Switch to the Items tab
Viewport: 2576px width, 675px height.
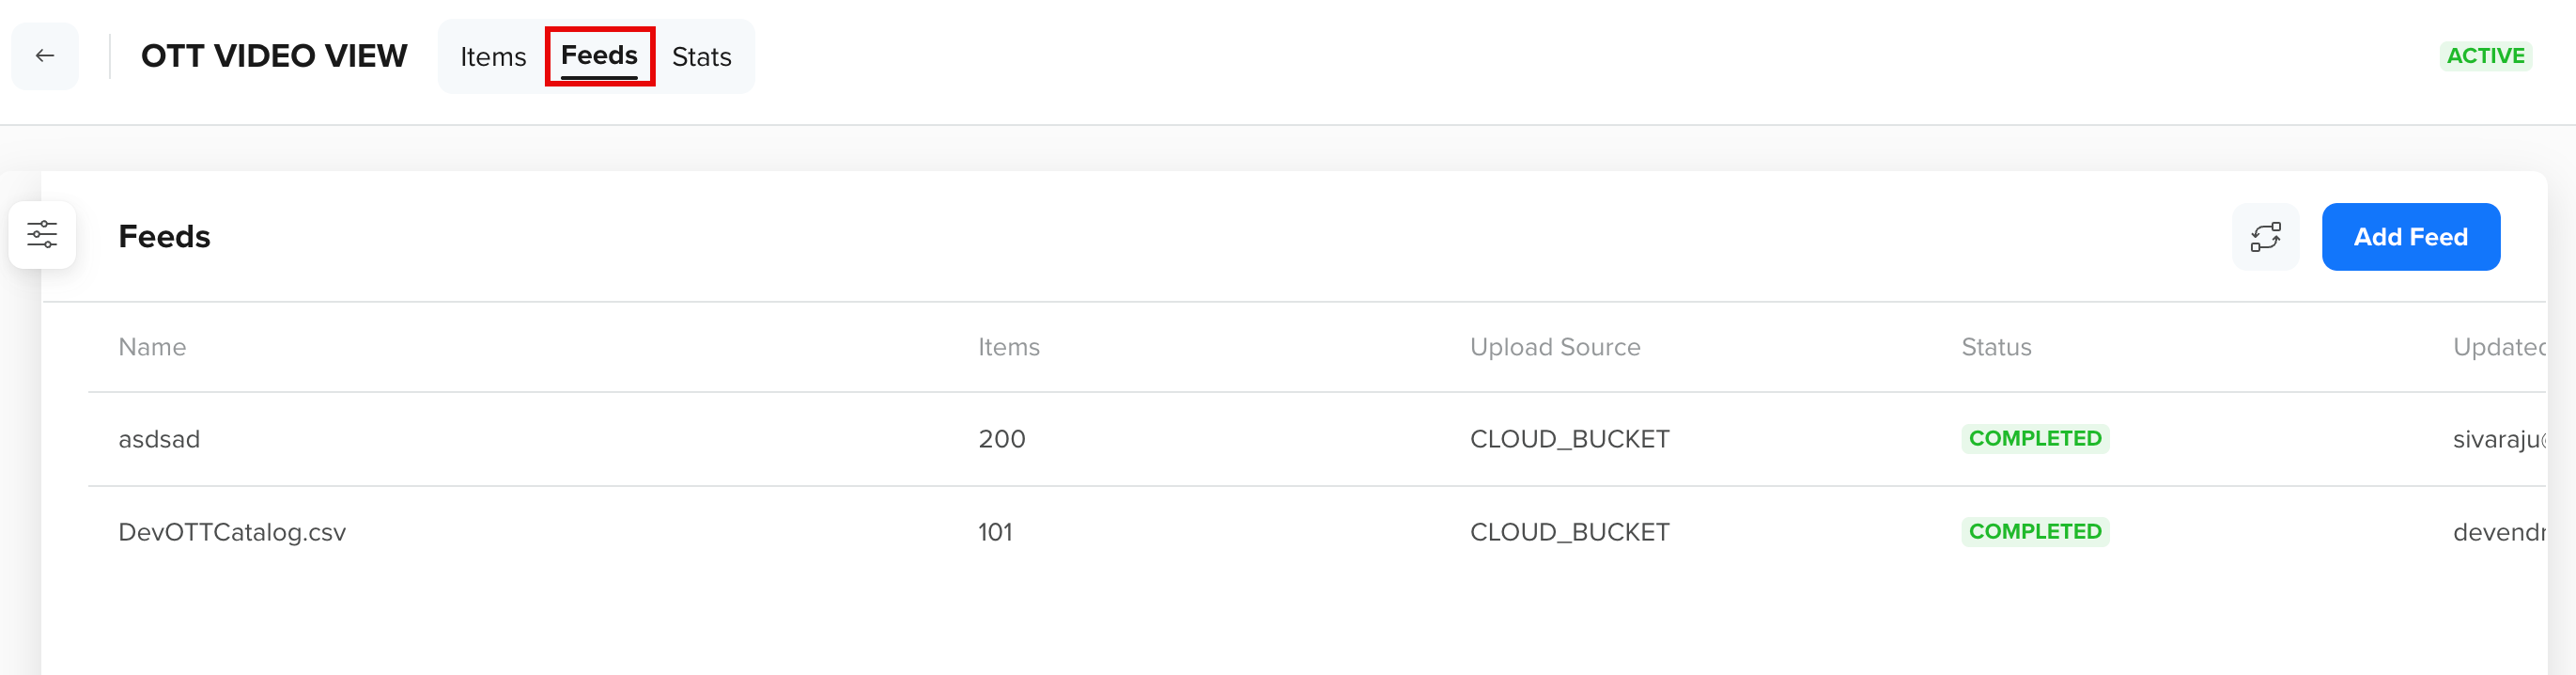(493, 57)
